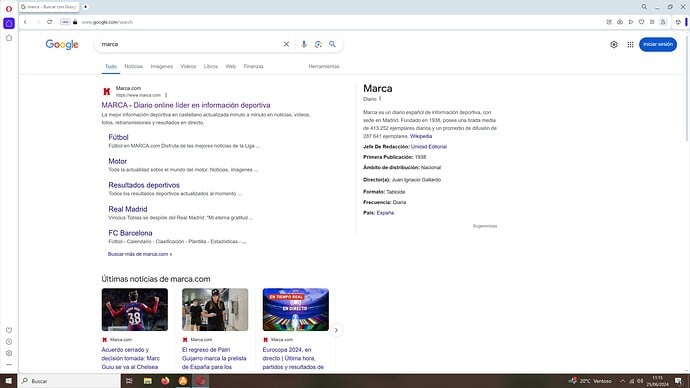Search by image with Google Lens icon
This screenshot has height=388, width=690.
point(318,44)
